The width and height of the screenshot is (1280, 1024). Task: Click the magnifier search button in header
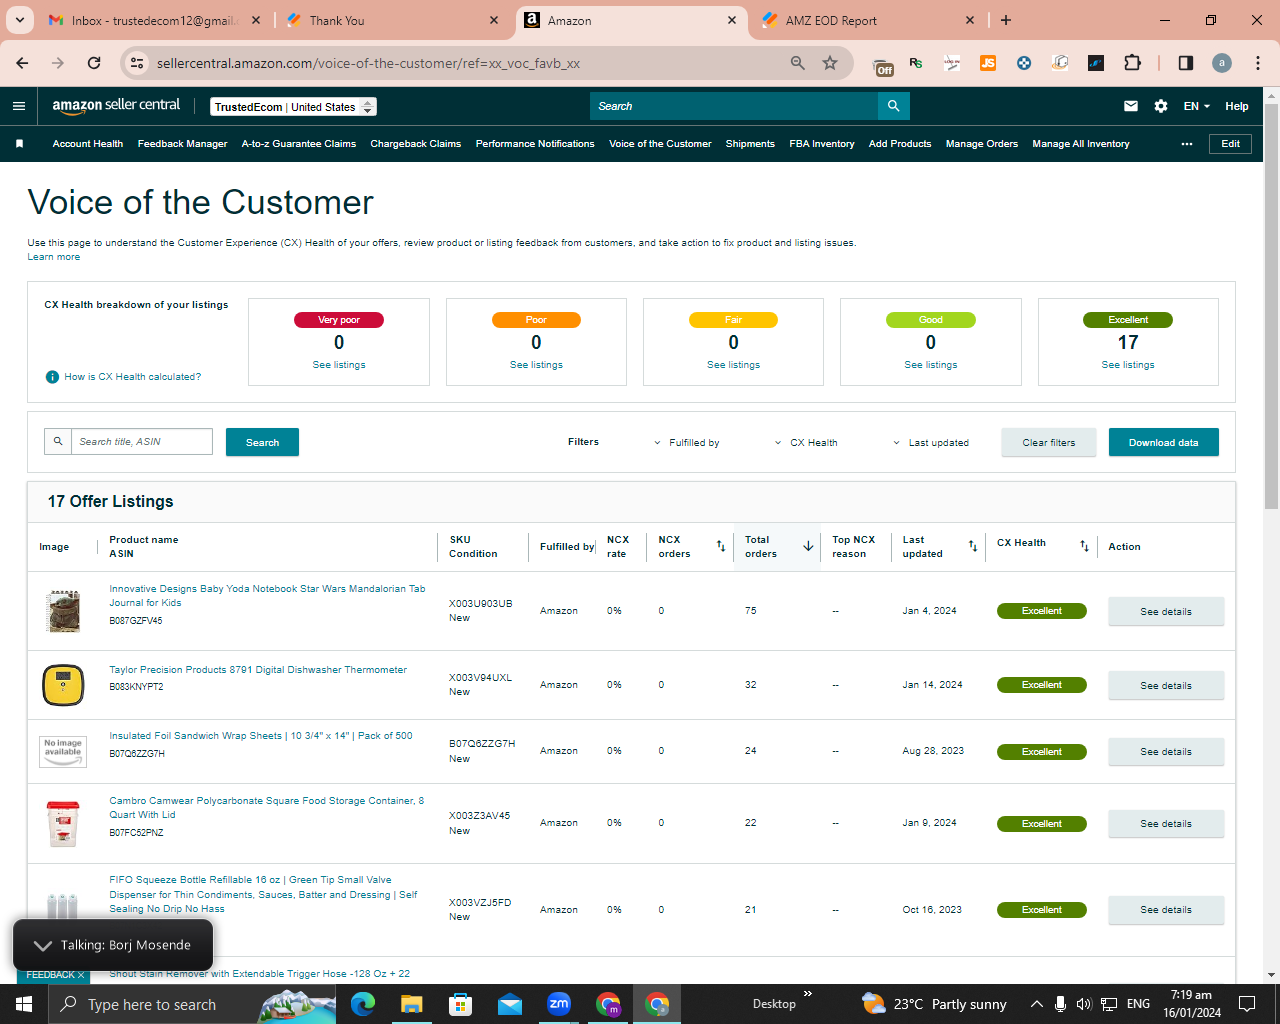[x=894, y=106]
